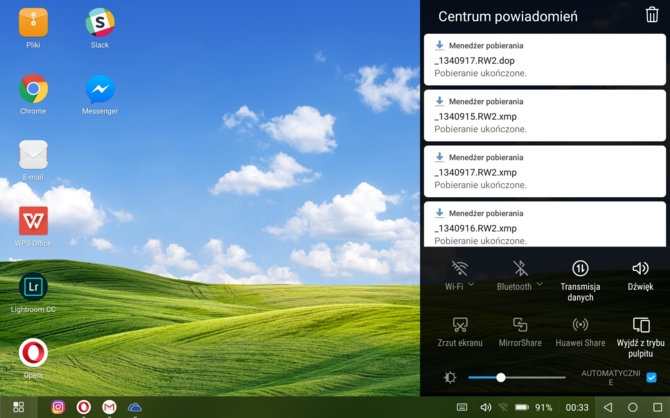670x418 pixels.
Task: Click the 91% battery percentage text
Action: pyautogui.click(x=544, y=407)
